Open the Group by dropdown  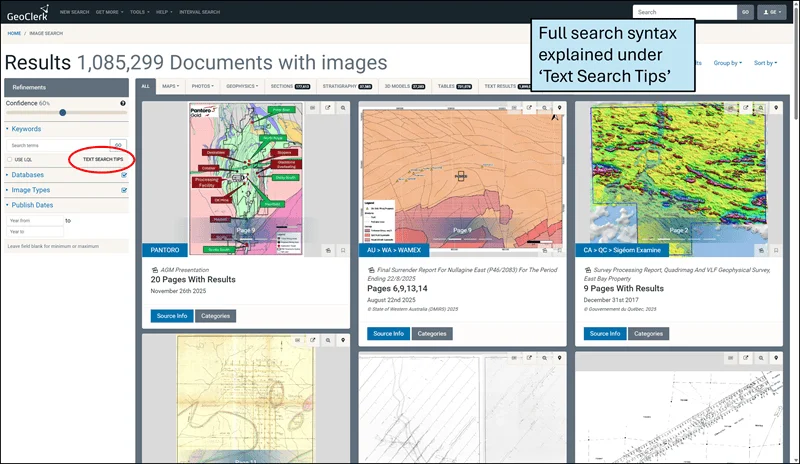pos(727,63)
